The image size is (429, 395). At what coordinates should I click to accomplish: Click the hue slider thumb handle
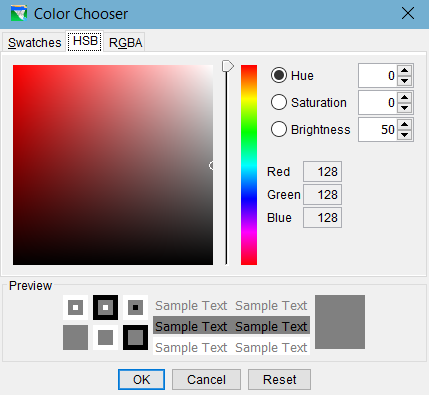click(x=228, y=66)
